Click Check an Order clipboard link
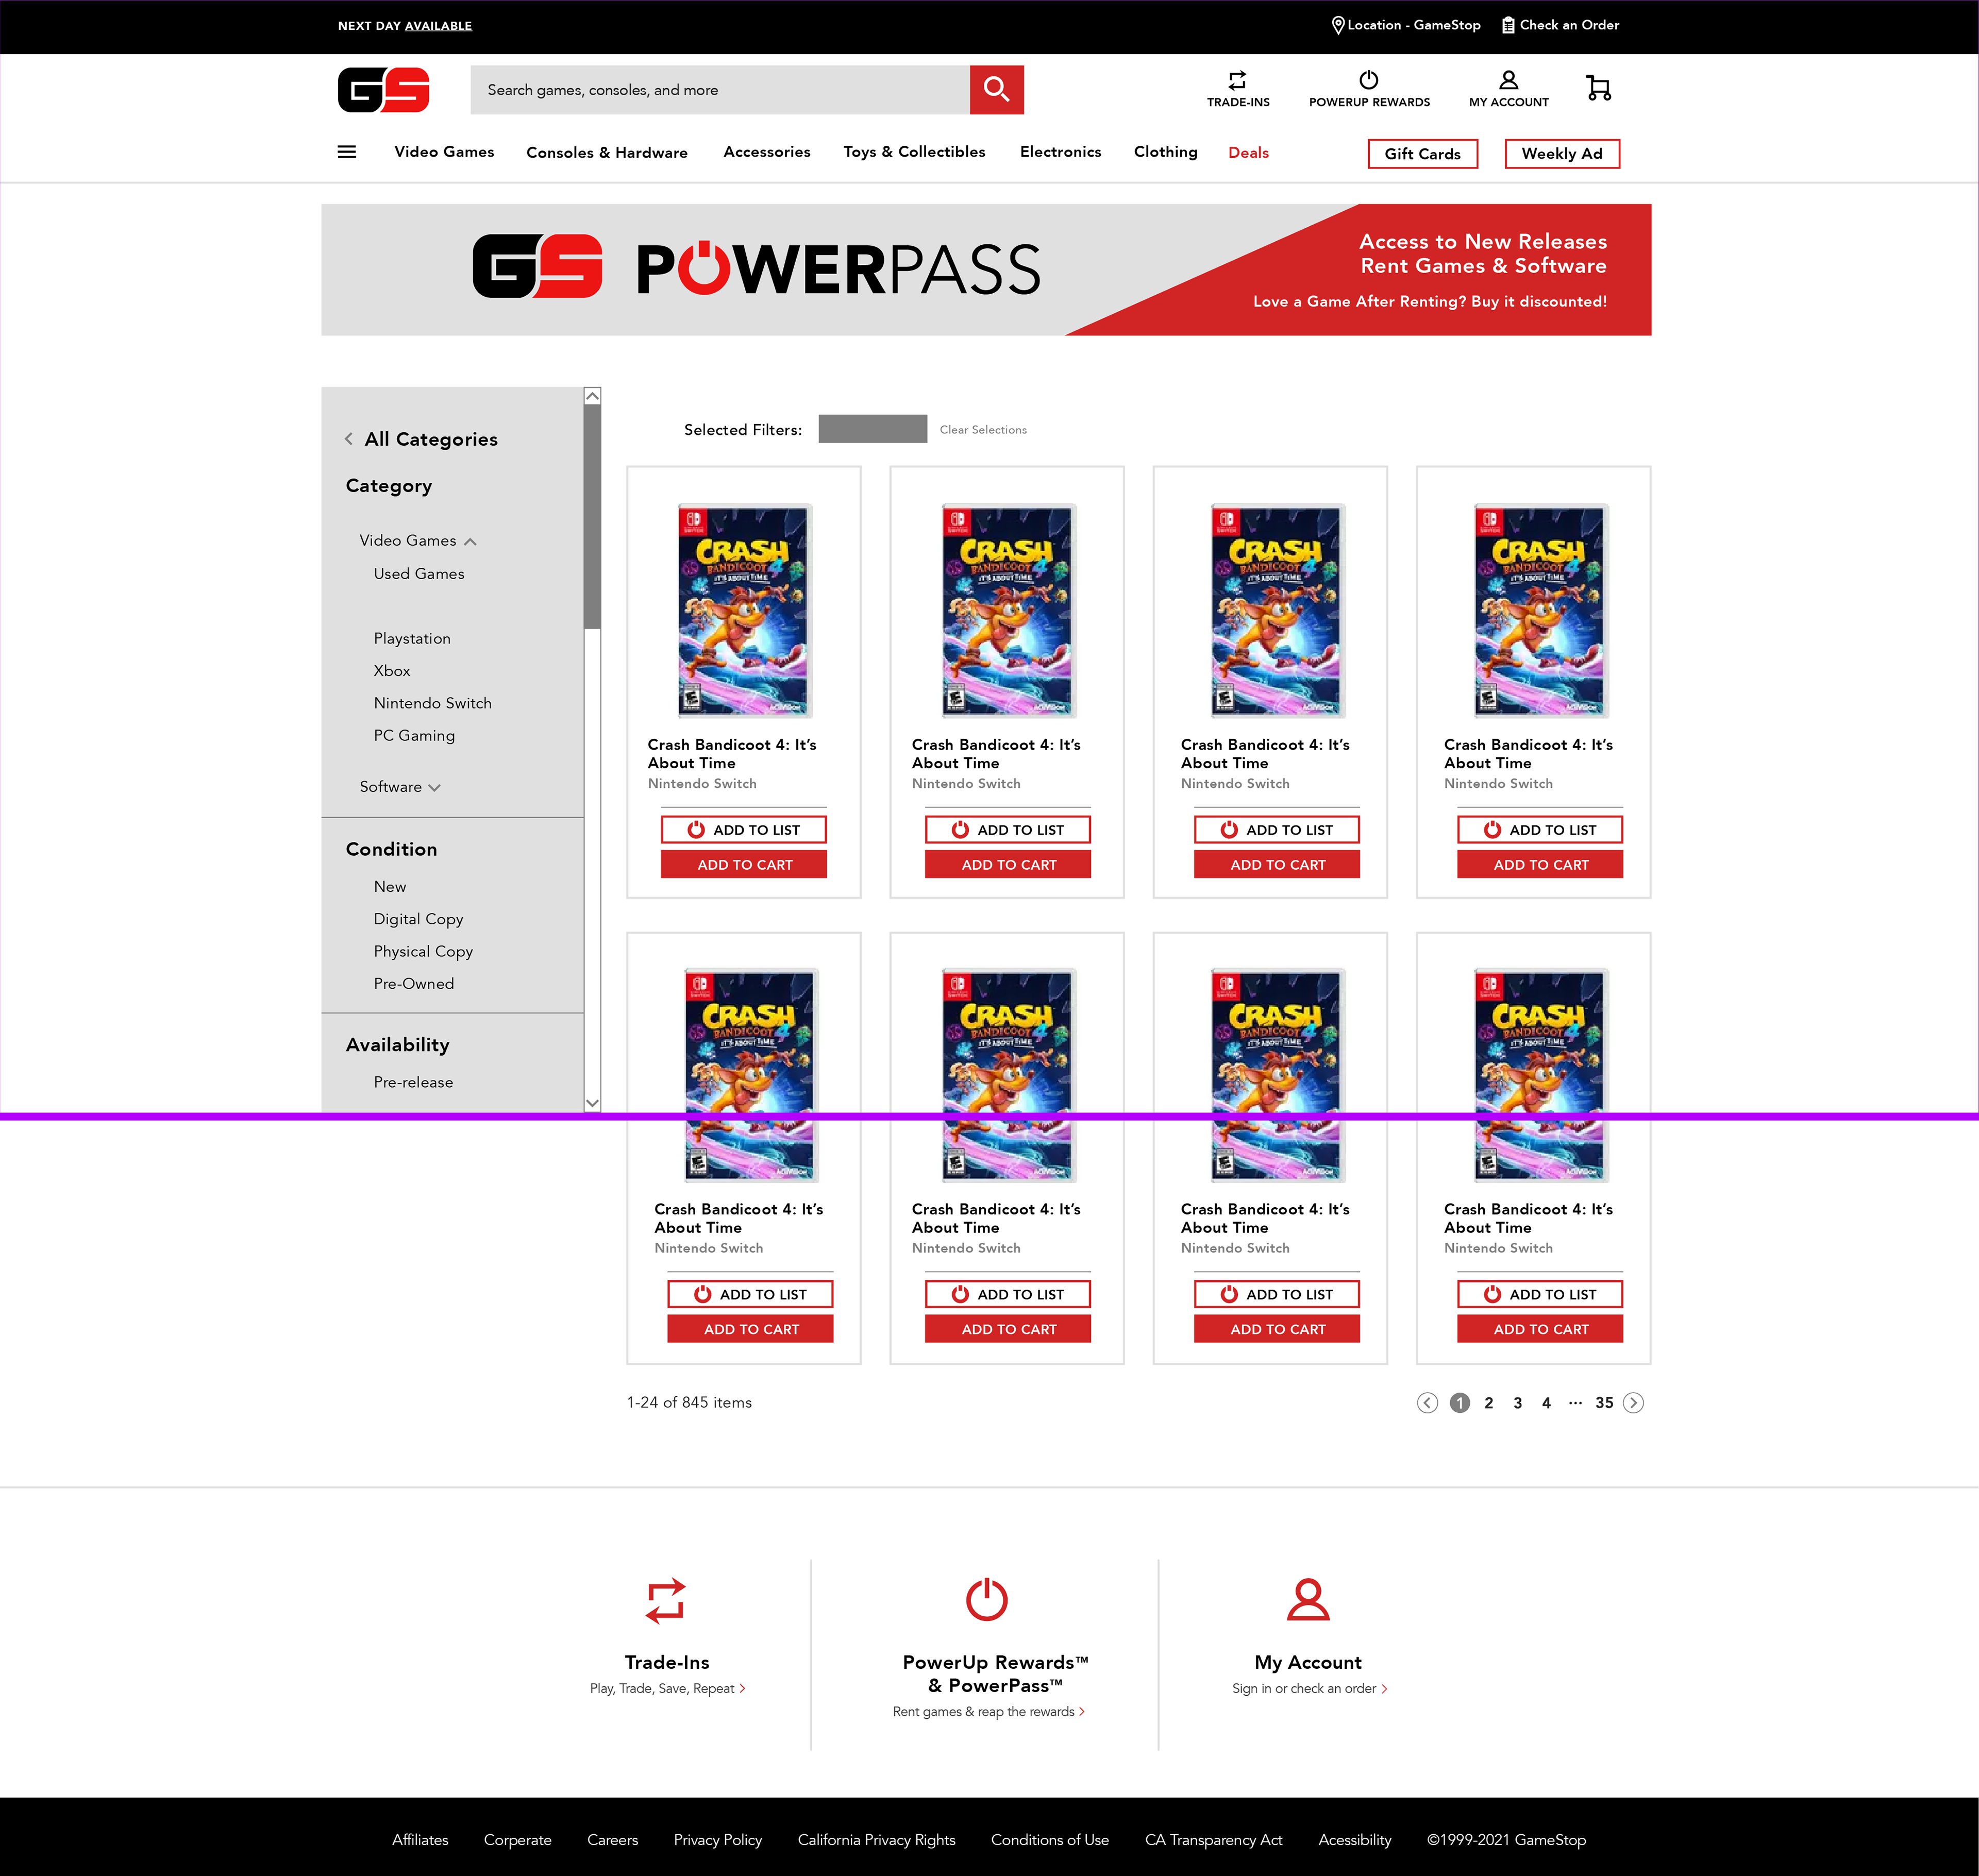This screenshot has width=1979, height=1876. click(x=1560, y=25)
